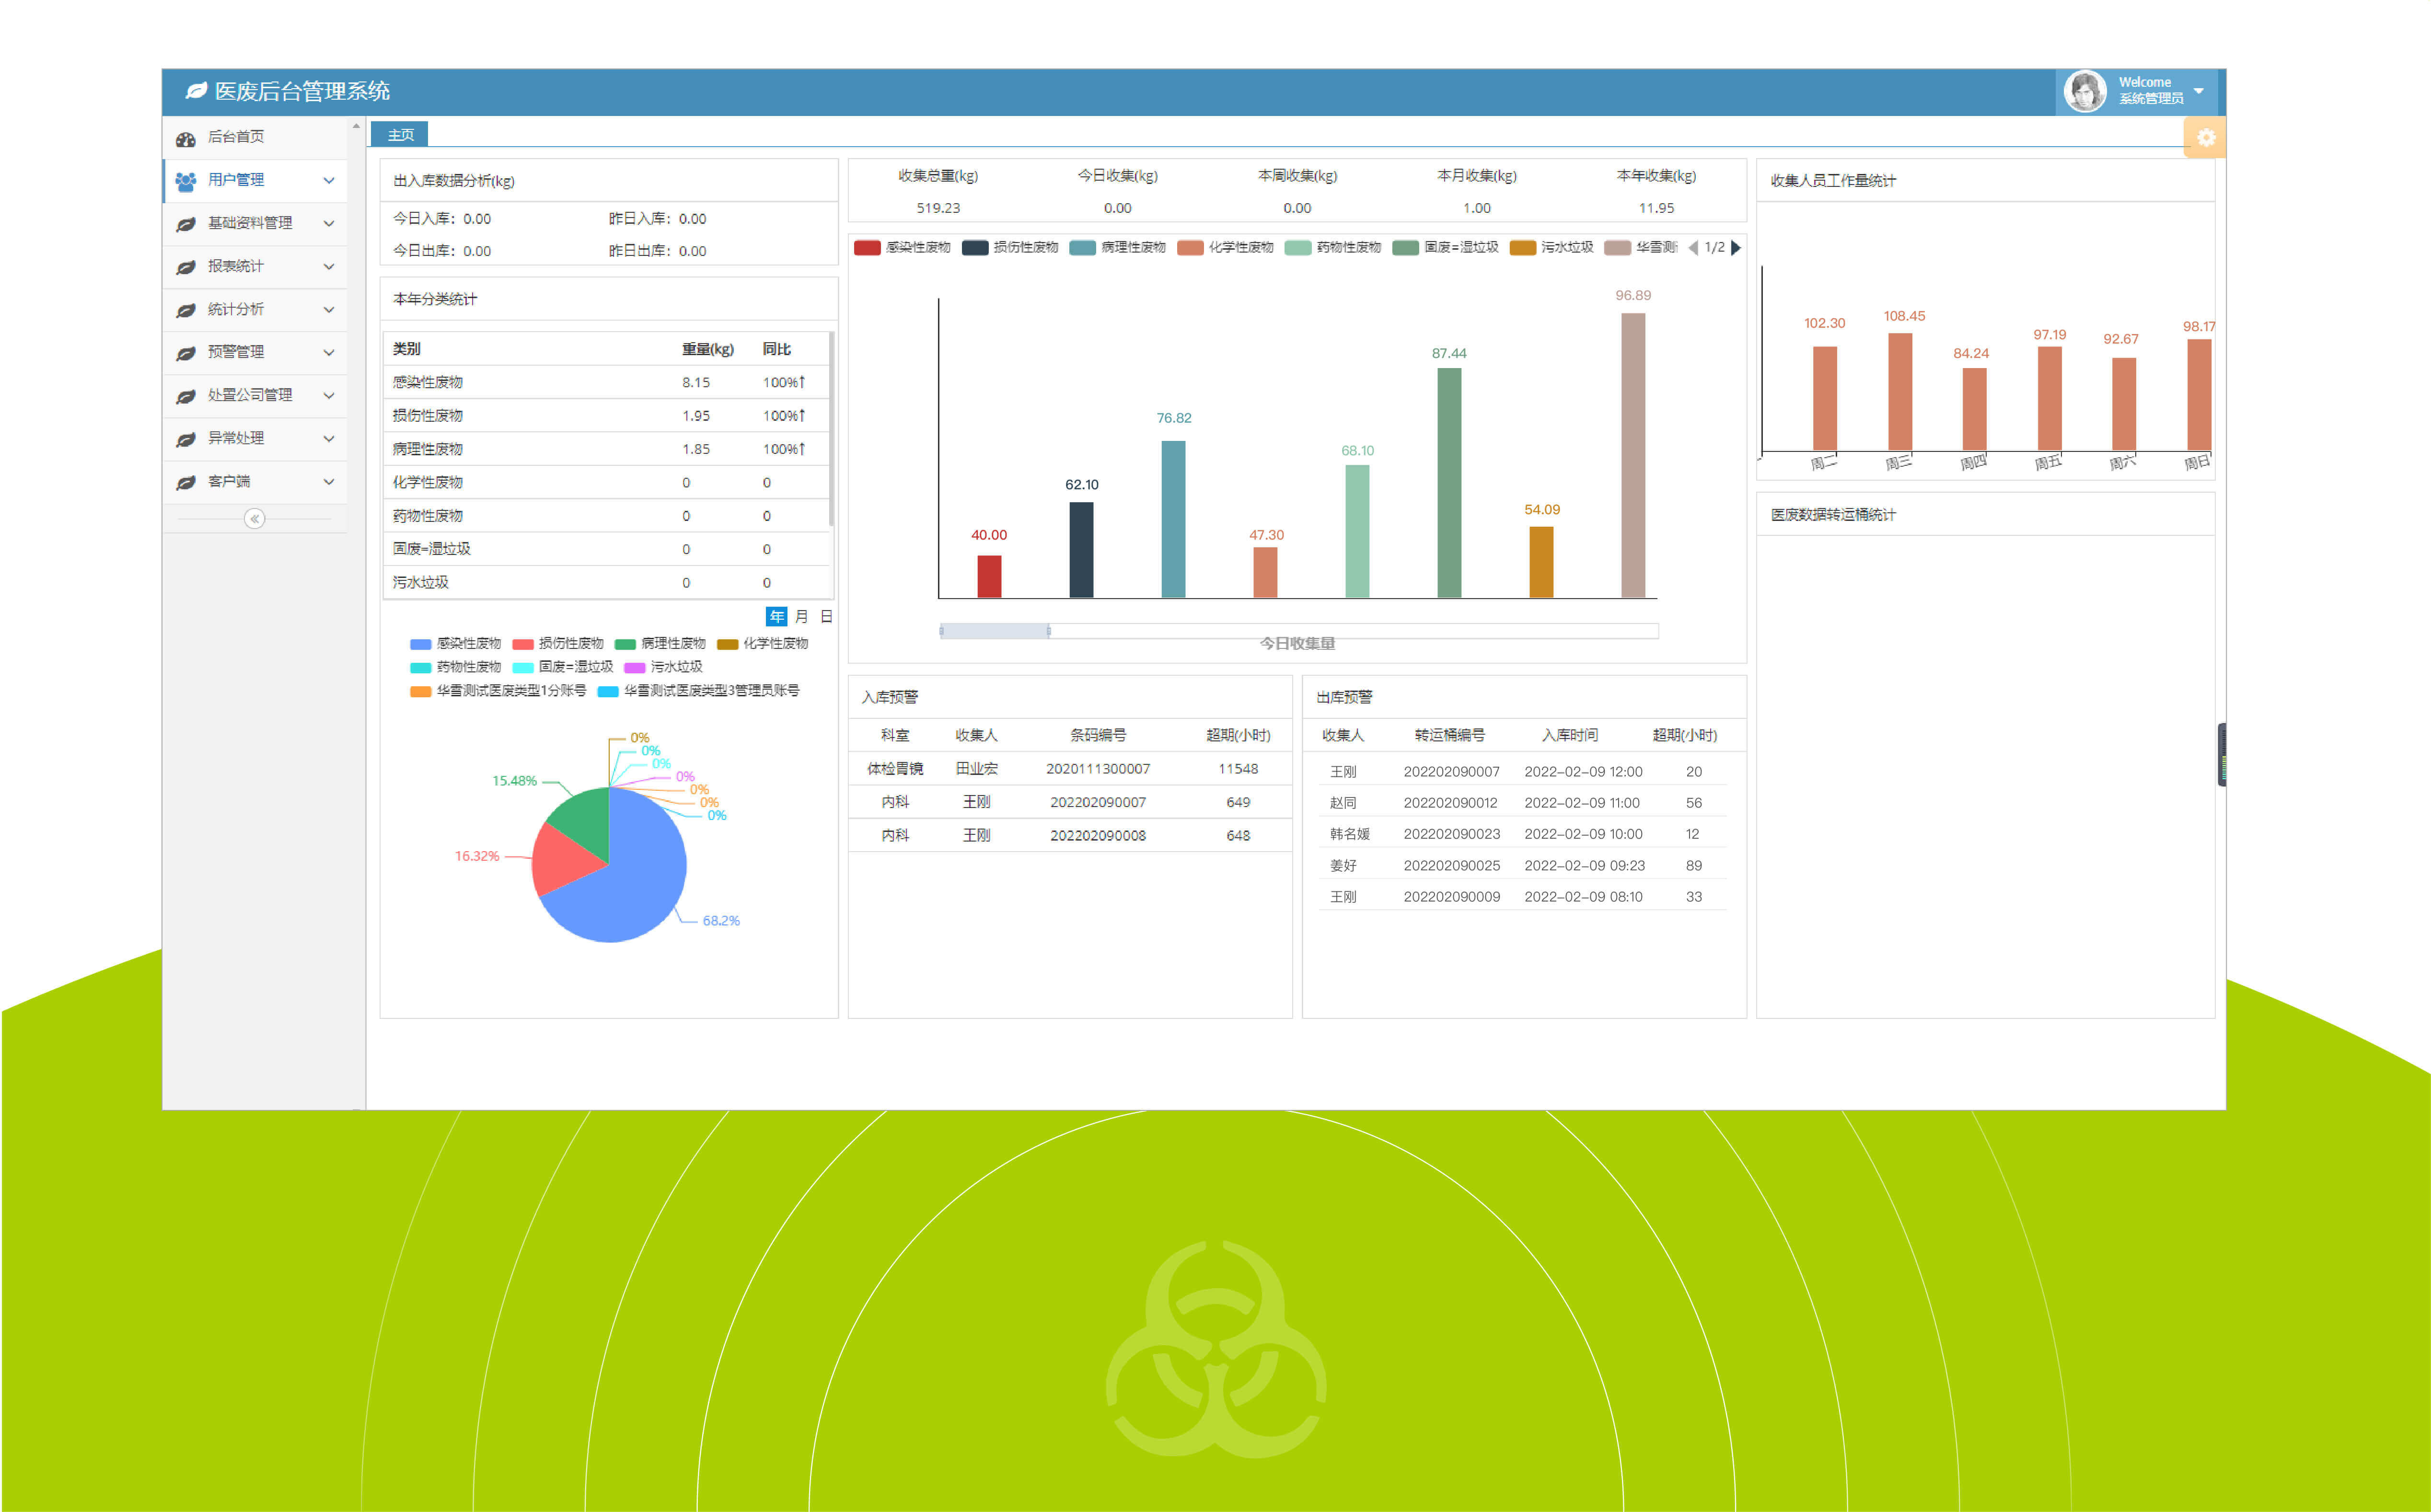This screenshot has height=1512, width=2431.
Task: Select 日 period button
Action: click(826, 616)
